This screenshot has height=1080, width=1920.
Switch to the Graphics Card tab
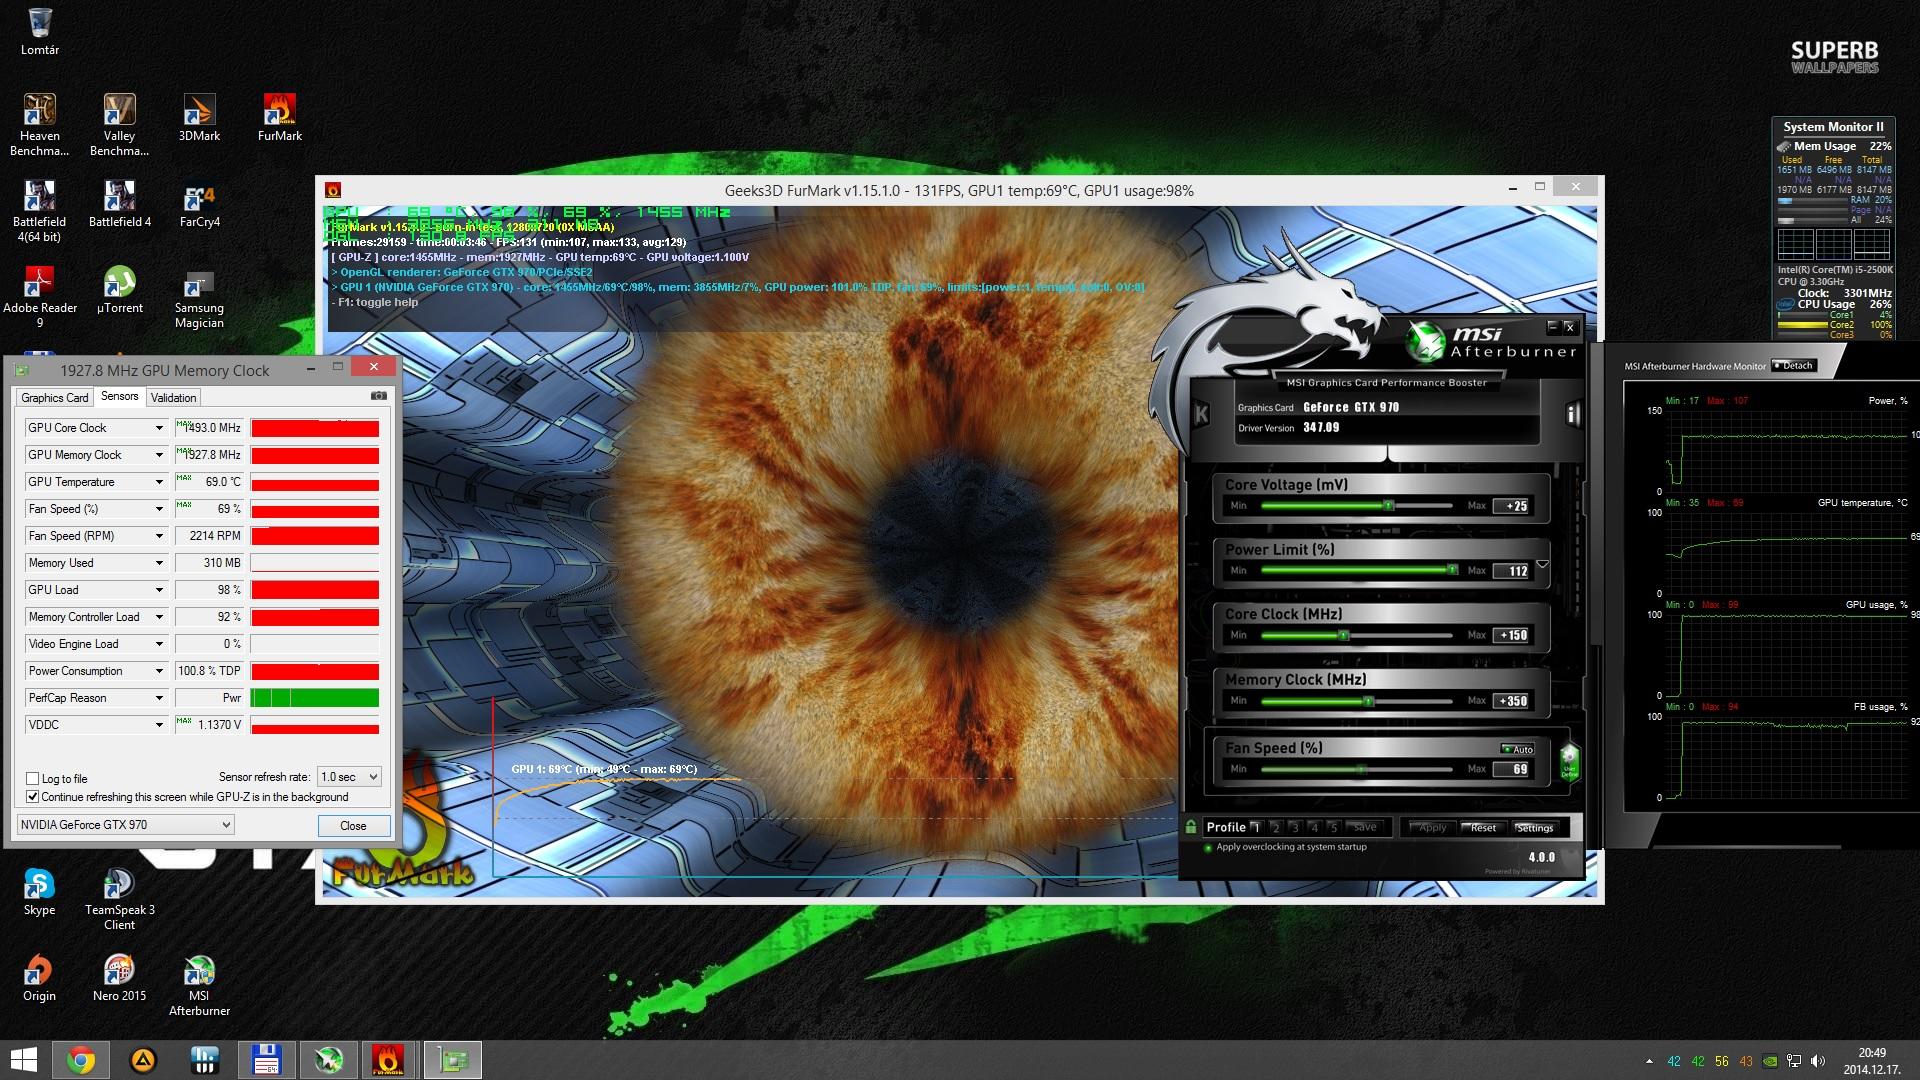55,398
